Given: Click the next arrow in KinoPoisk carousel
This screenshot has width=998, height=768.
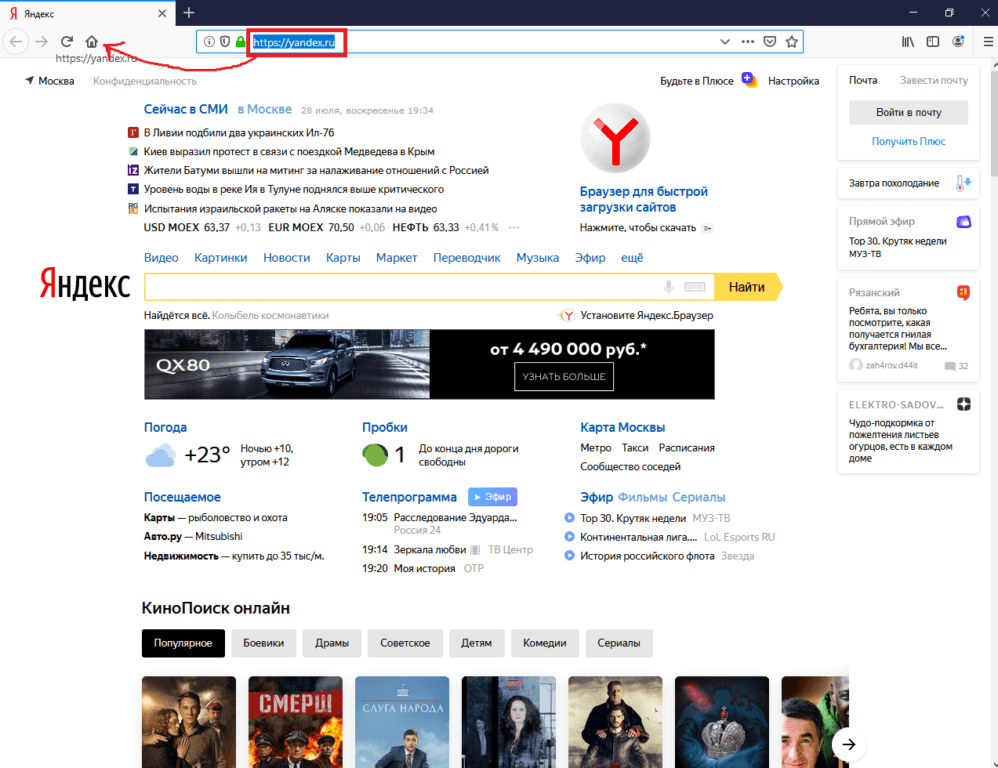Looking at the screenshot, I should 848,744.
